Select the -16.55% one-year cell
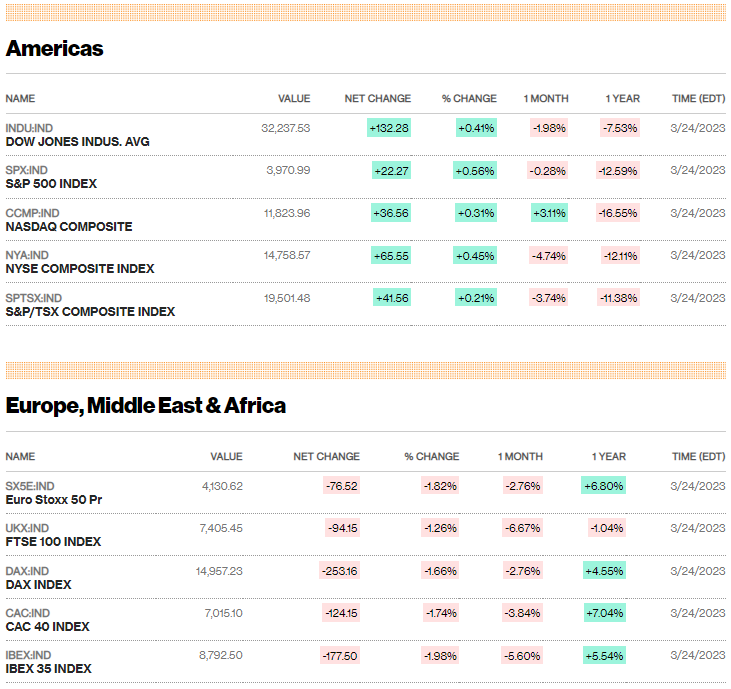The height and width of the screenshot is (689, 731). click(x=618, y=213)
